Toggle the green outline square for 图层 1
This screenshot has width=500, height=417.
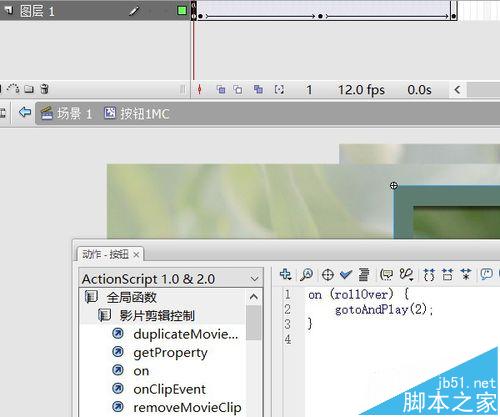click(182, 10)
